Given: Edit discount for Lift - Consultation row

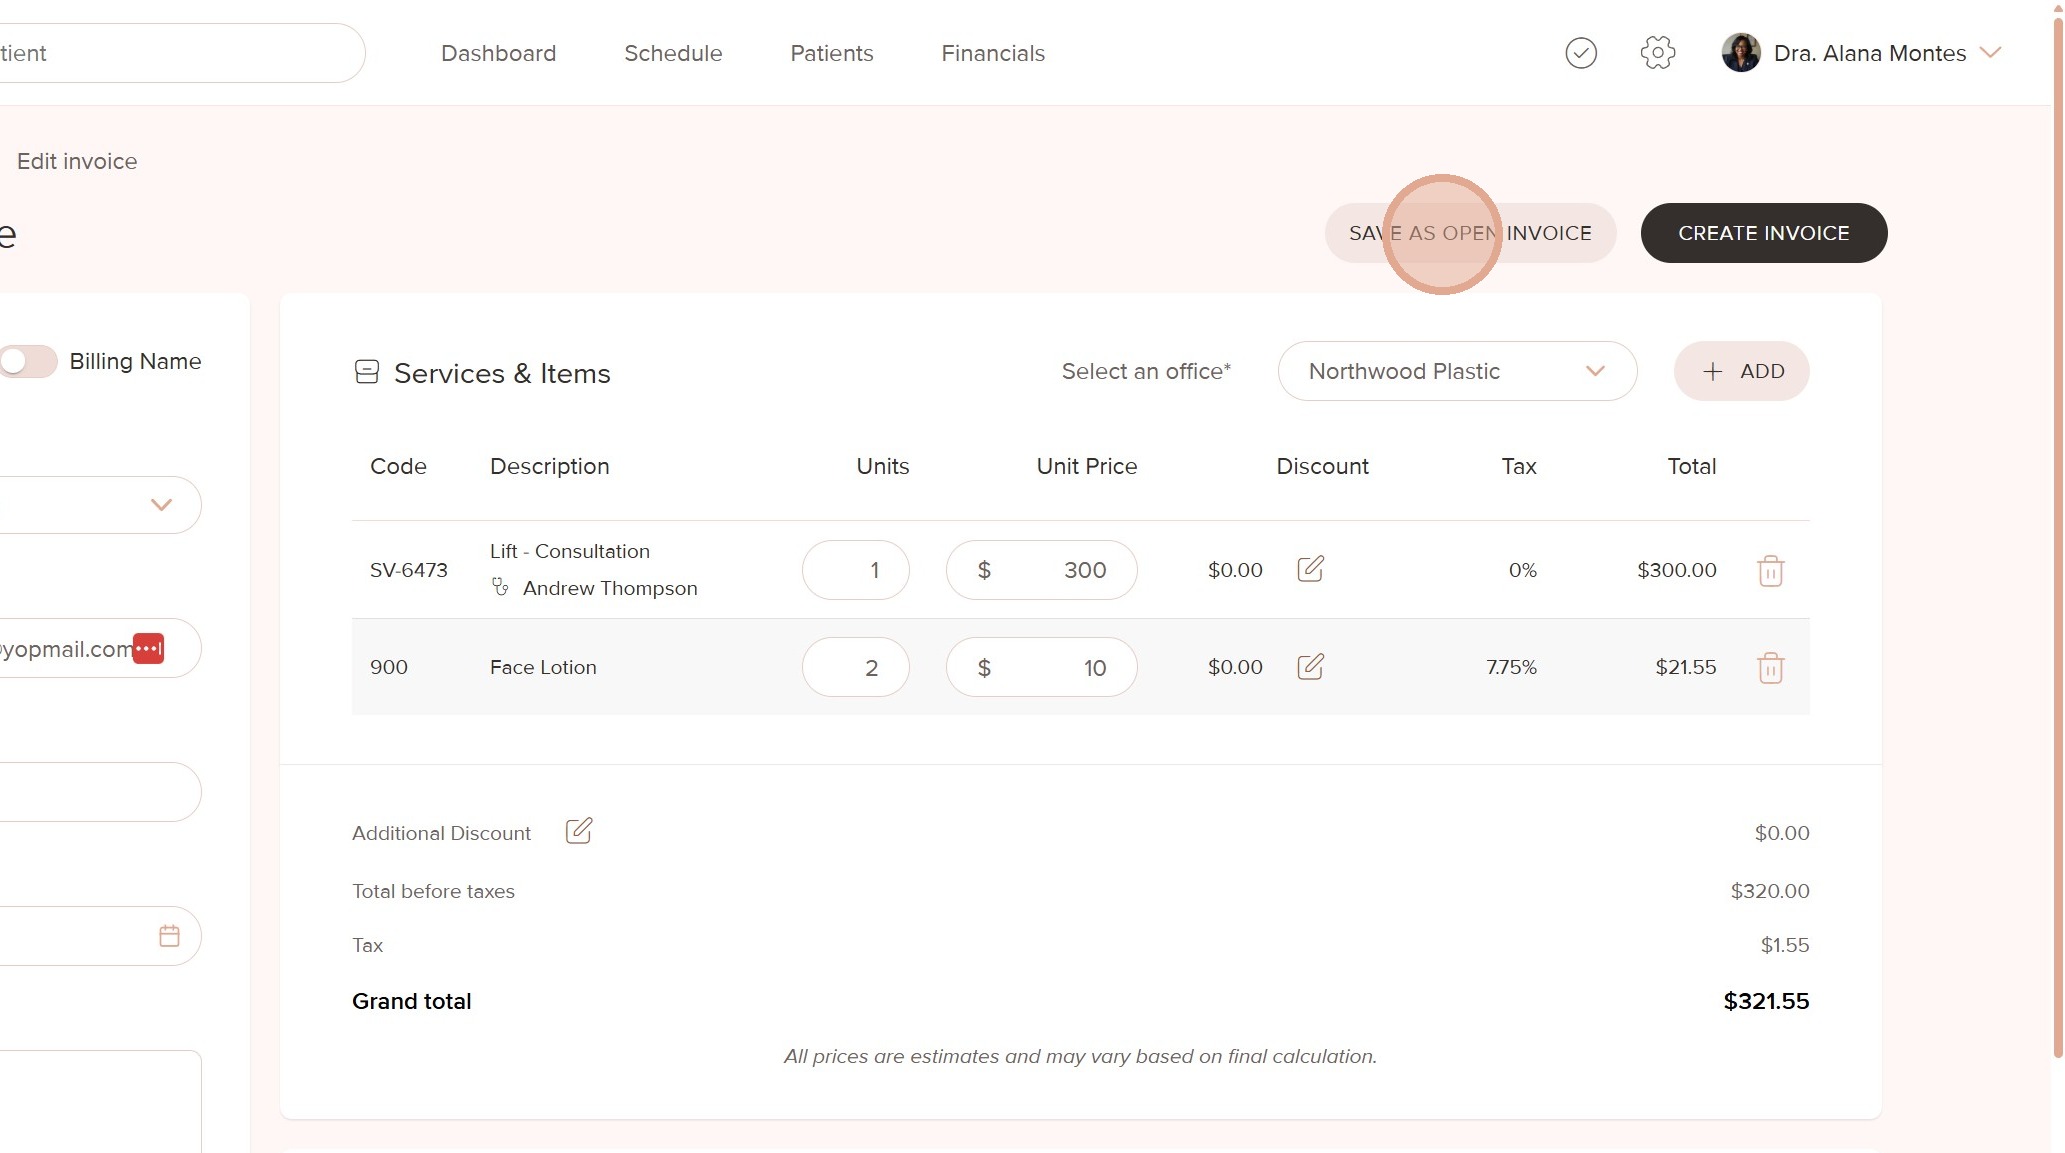Looking at the screenshot, I should (x=1310, y=569).
